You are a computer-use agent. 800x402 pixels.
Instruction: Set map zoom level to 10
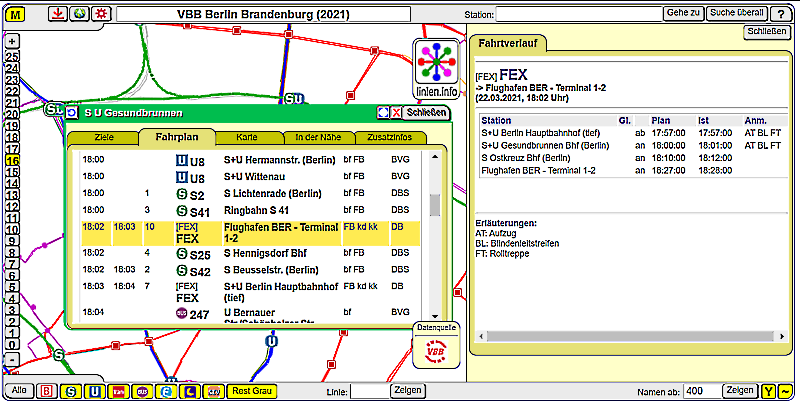point(12,229)
